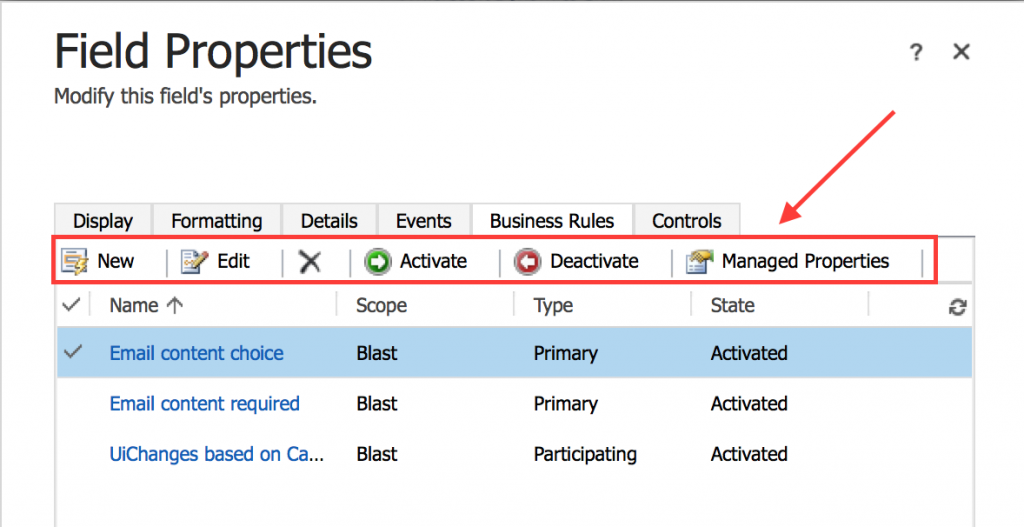Refresh the rules list grid
This screenshot has height=527, width=1024.
957,307
